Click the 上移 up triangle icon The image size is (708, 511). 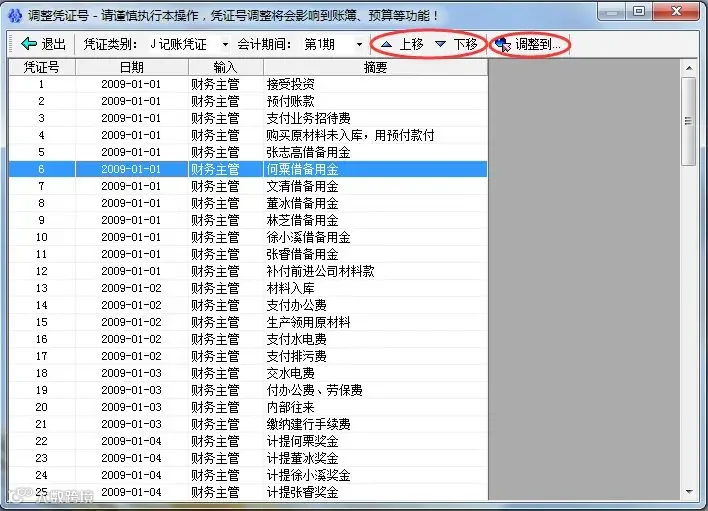386,44
